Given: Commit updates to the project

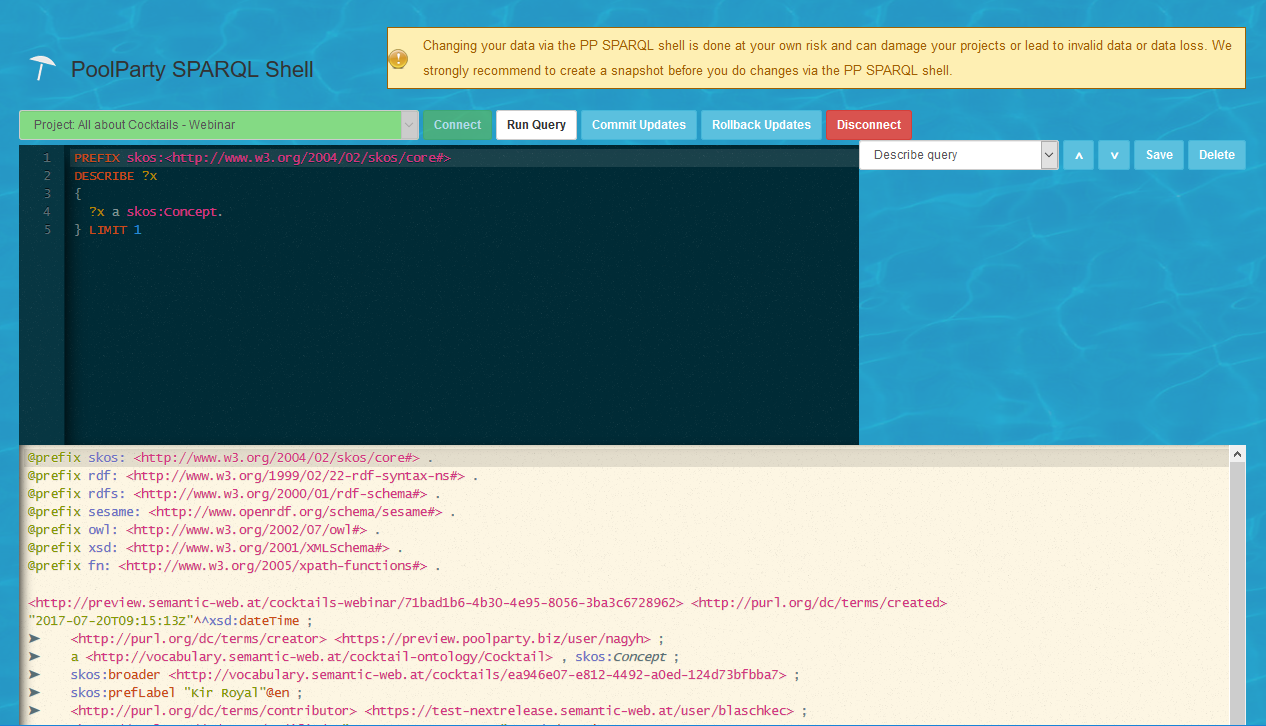Looking at the screenshot, I should (x=639, y=125).
